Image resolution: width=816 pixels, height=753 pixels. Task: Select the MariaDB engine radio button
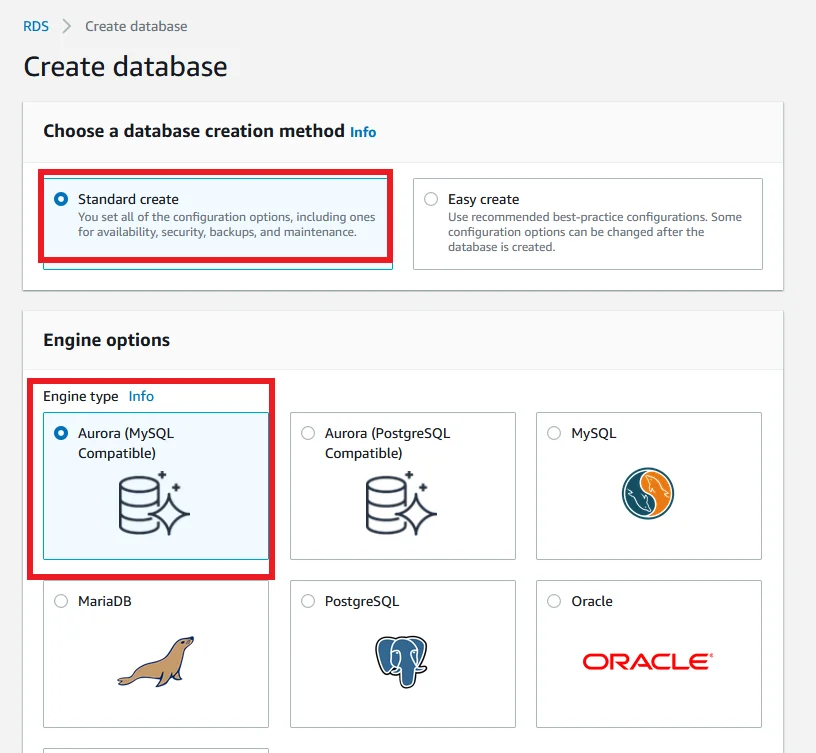point(61,601)
